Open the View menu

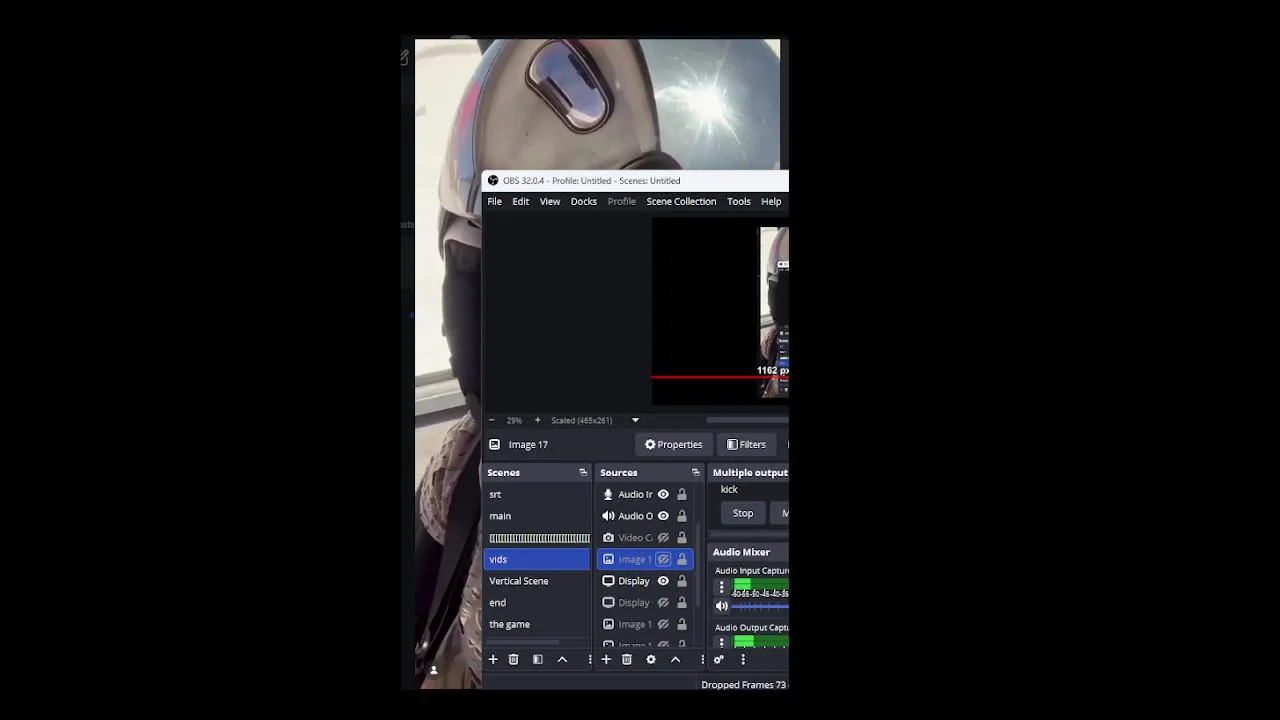(550, 201)
